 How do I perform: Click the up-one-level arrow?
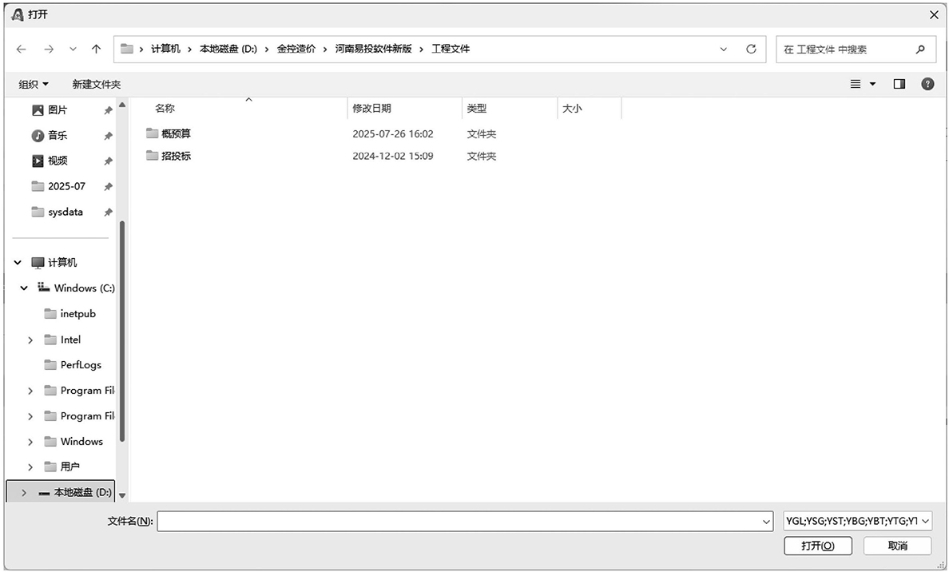coord(96,49)
